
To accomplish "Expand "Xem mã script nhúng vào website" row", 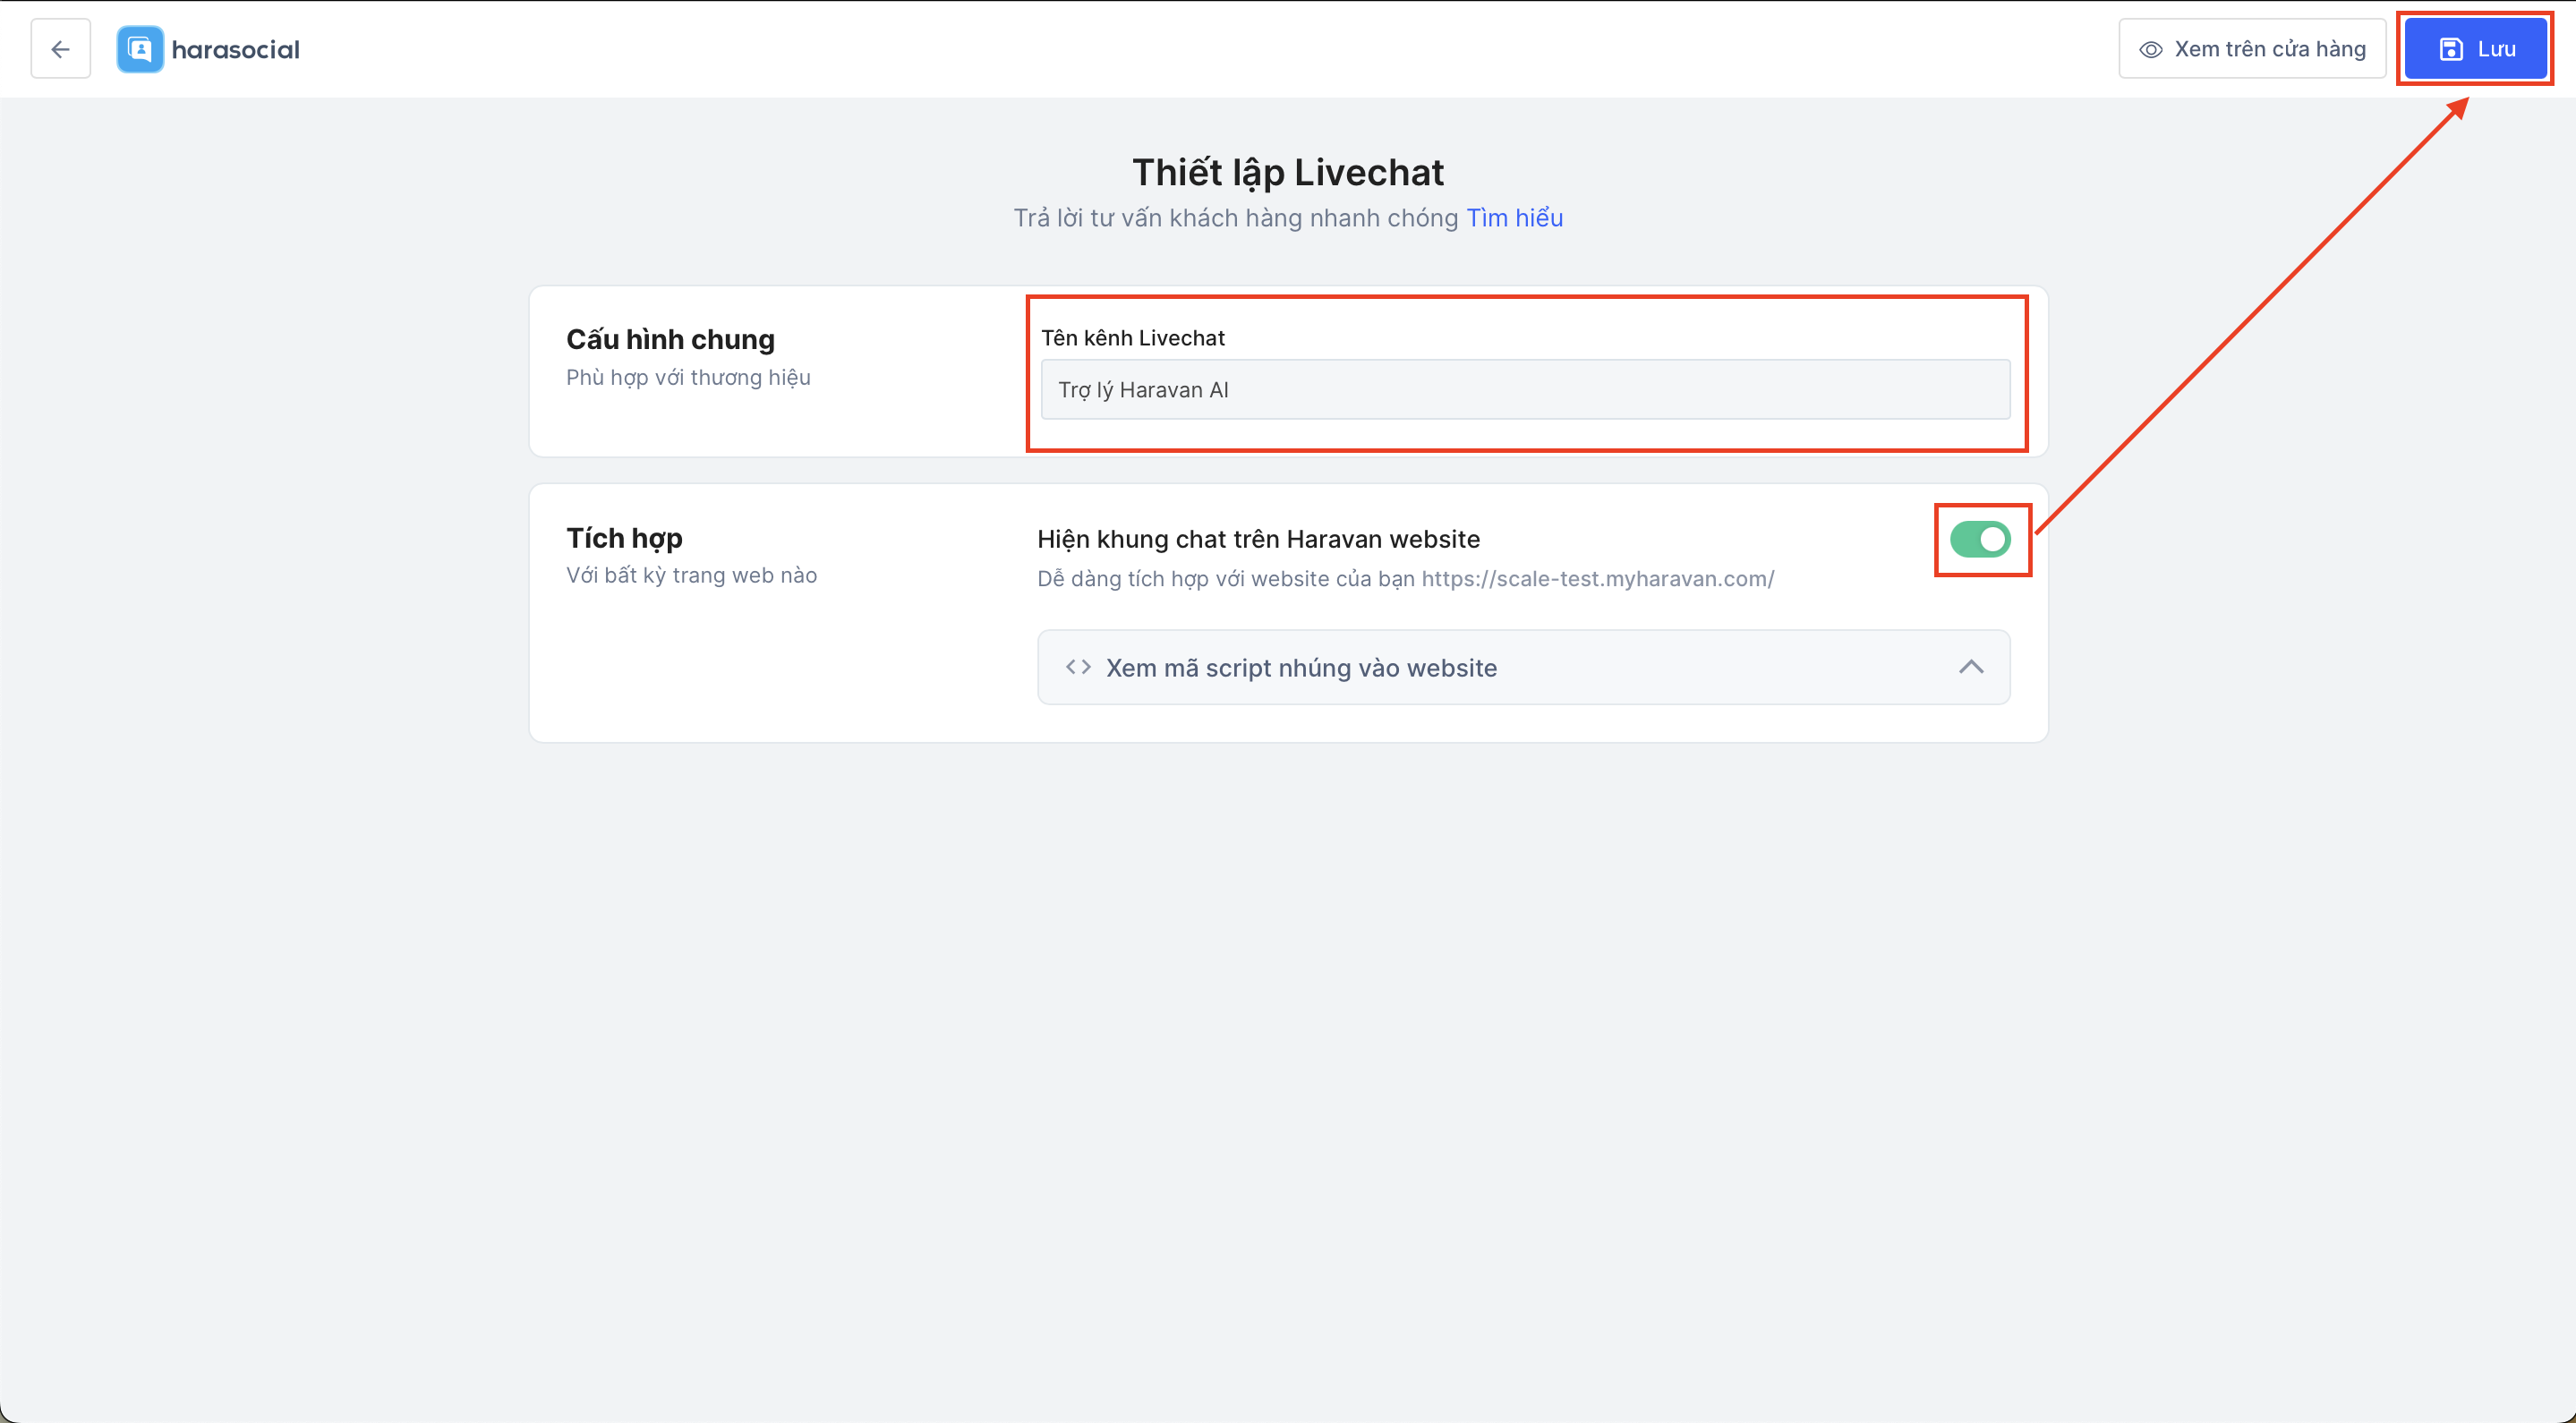I will click(1300, 668).
